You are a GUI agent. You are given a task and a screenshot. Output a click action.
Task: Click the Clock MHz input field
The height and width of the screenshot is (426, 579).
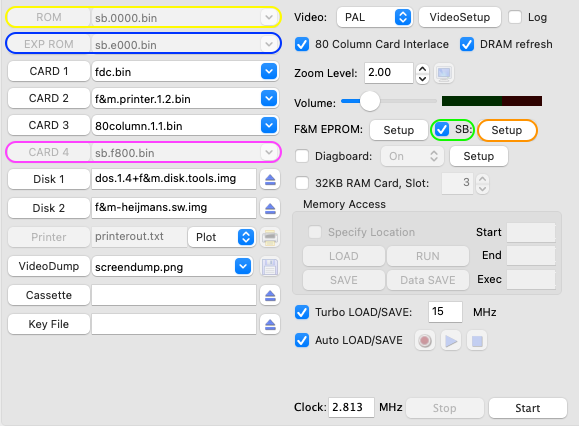[351, 407]
